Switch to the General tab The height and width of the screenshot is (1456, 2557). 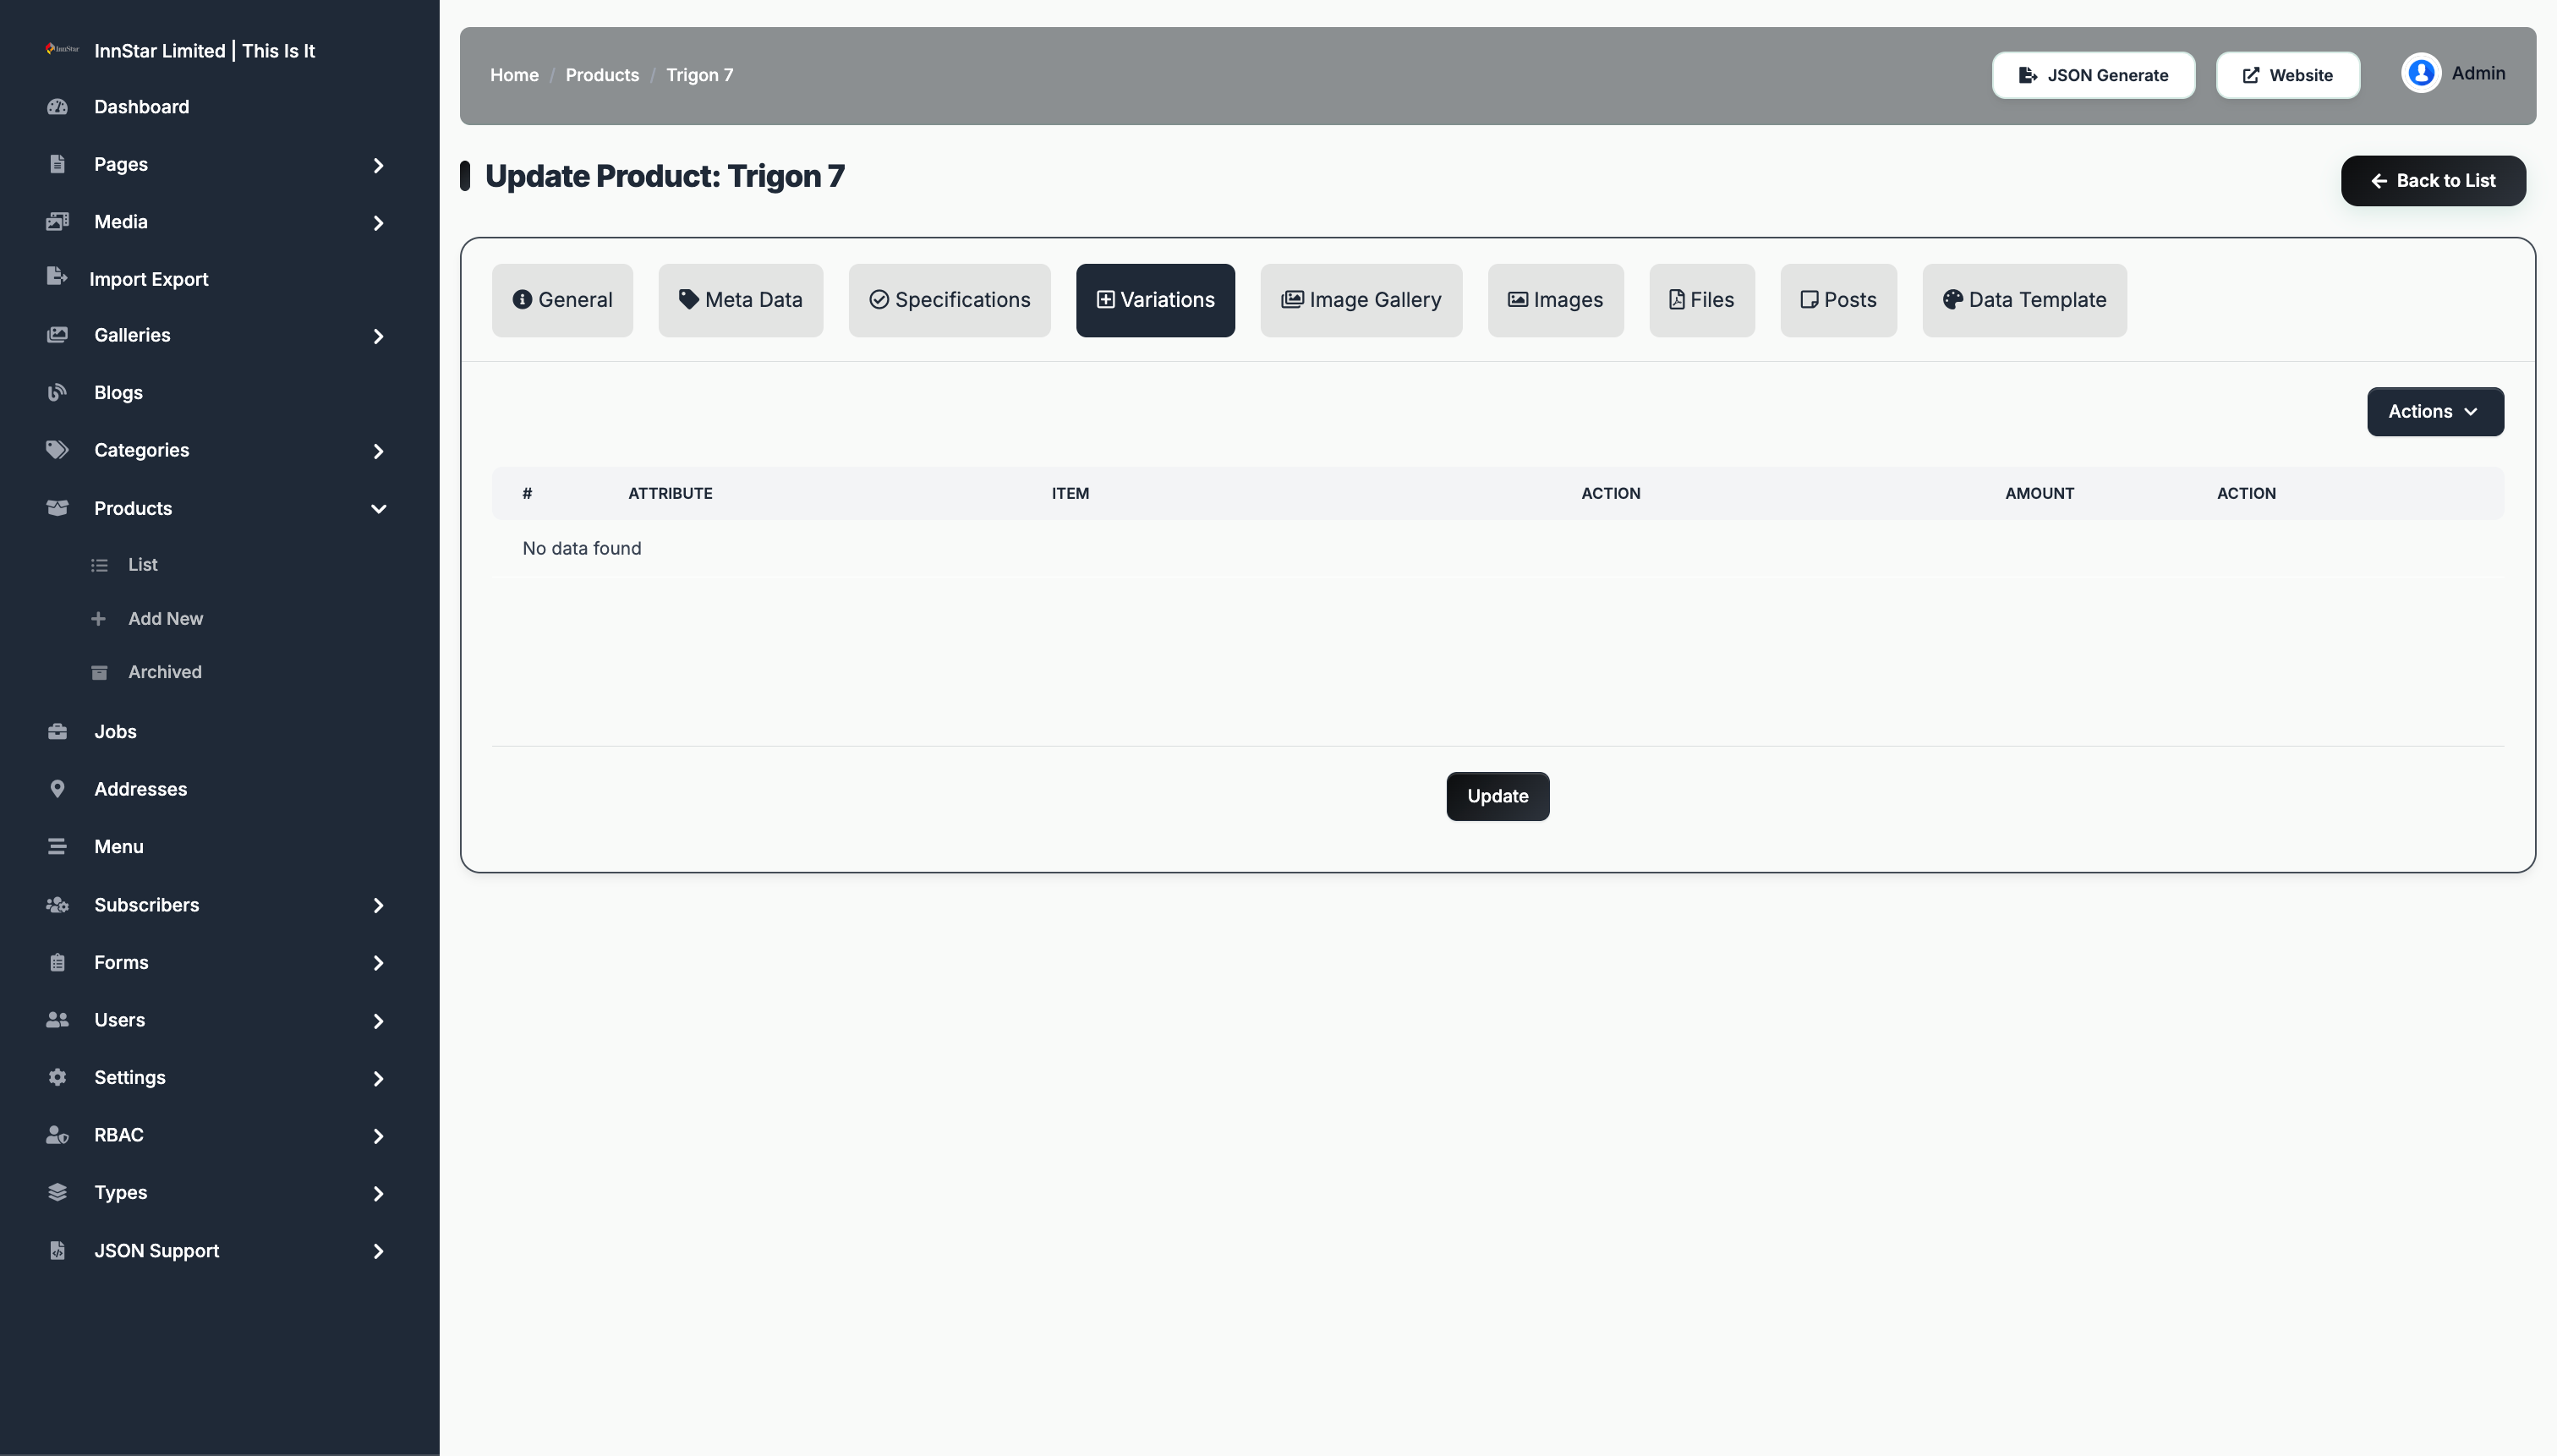click(562, 300)
